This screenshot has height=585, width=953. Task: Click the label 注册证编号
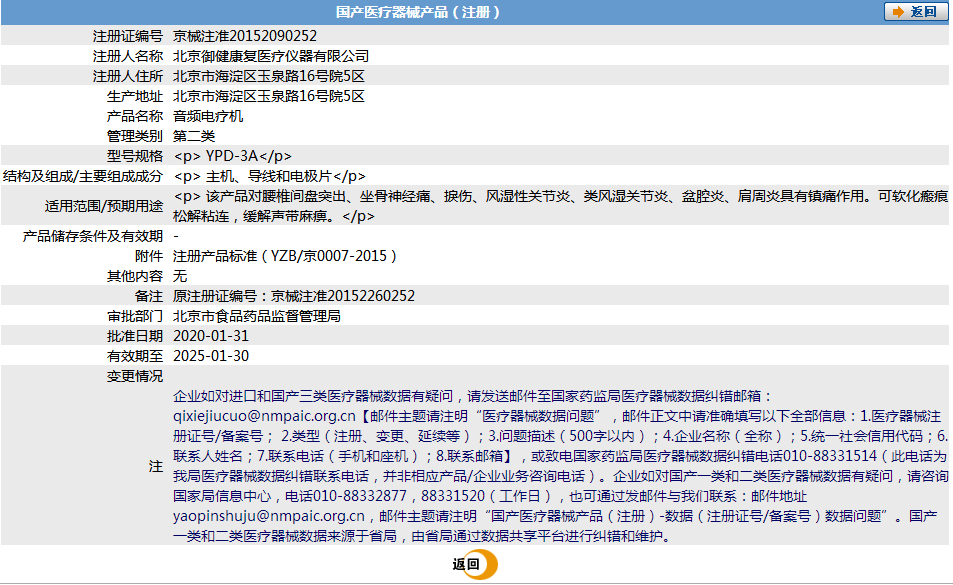click(x=128, y=36)
